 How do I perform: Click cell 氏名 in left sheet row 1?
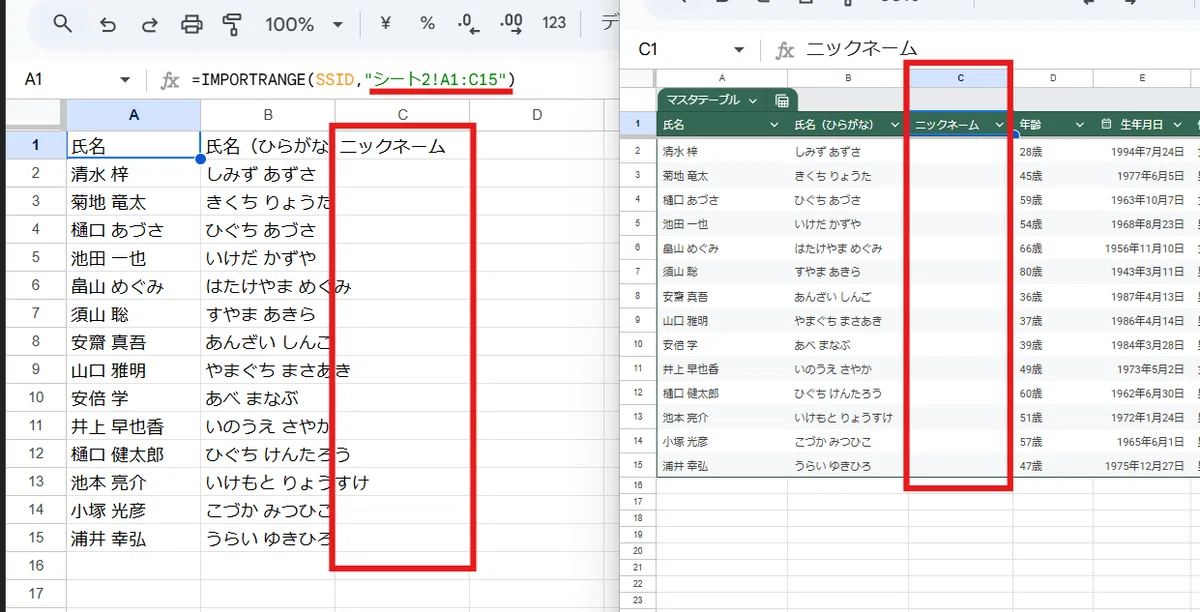pyautogui.click(x=134, y=146)
